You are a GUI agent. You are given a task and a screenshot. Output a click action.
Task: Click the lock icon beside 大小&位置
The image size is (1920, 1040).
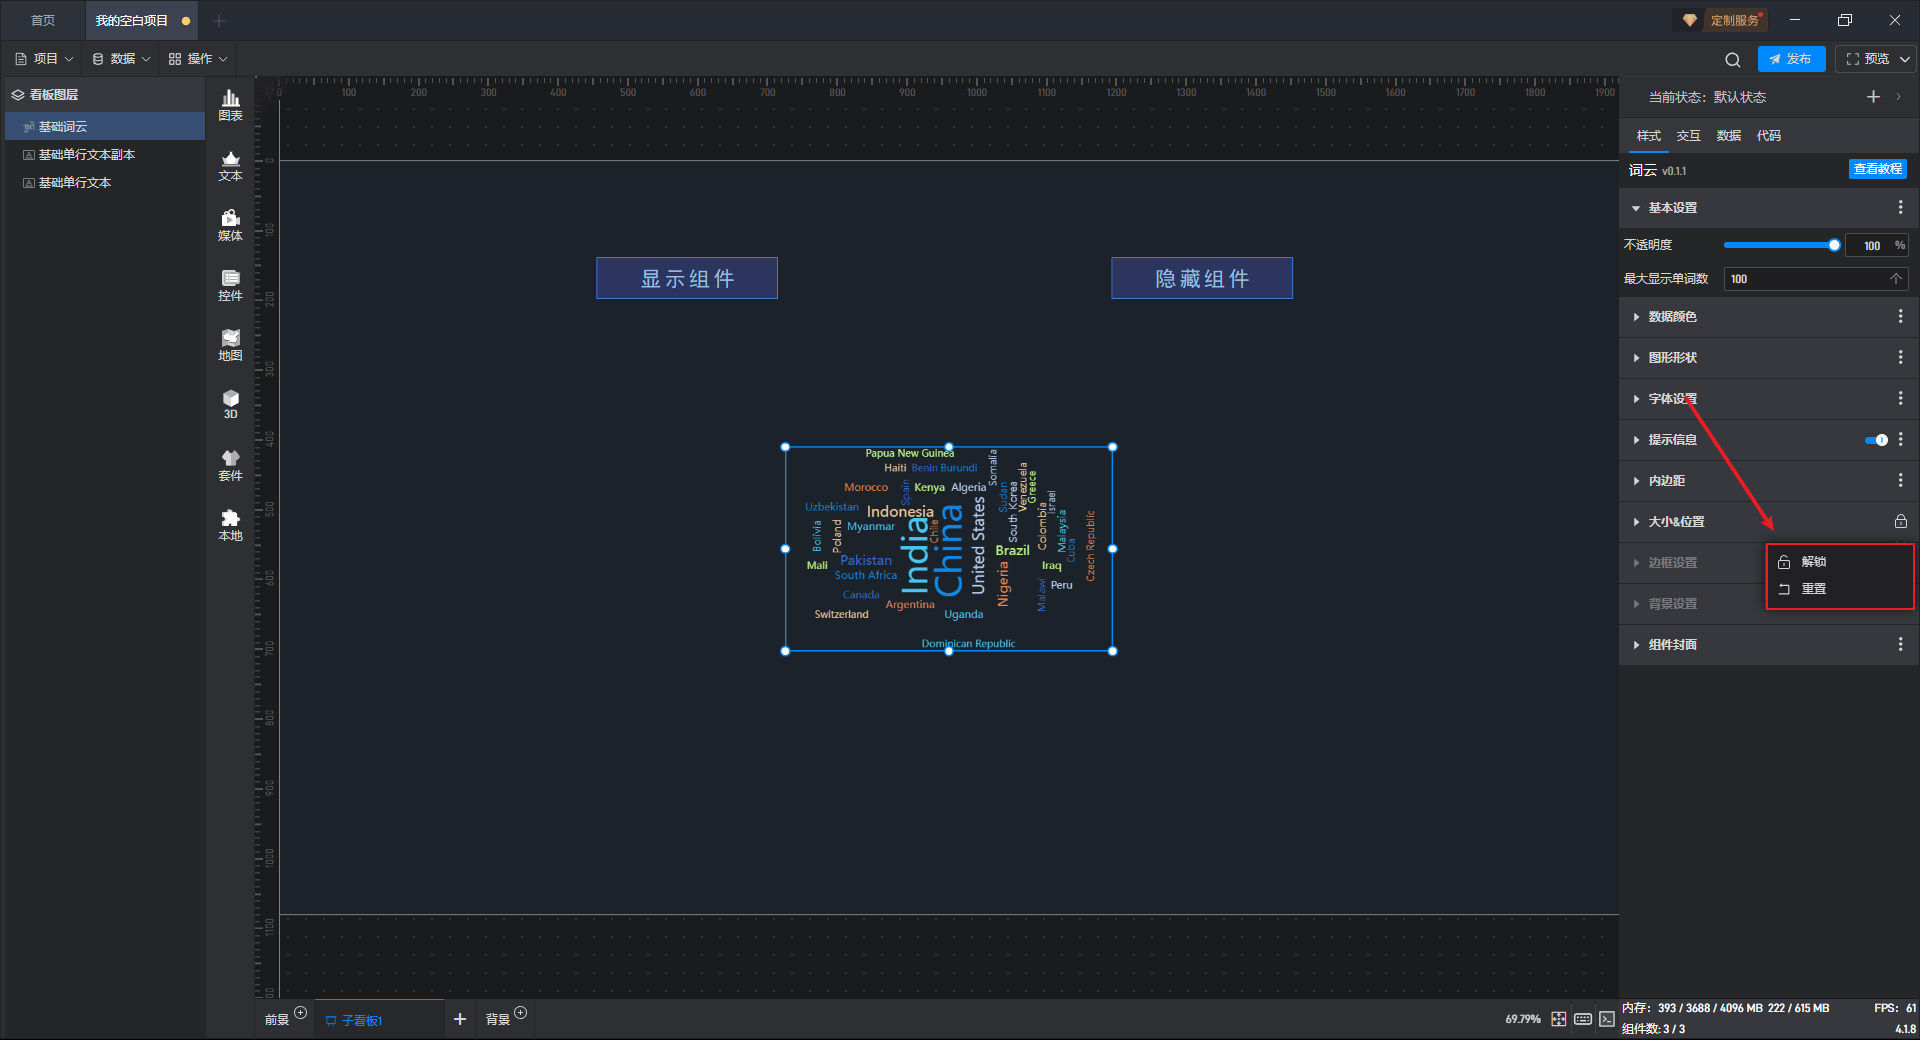1900,522
